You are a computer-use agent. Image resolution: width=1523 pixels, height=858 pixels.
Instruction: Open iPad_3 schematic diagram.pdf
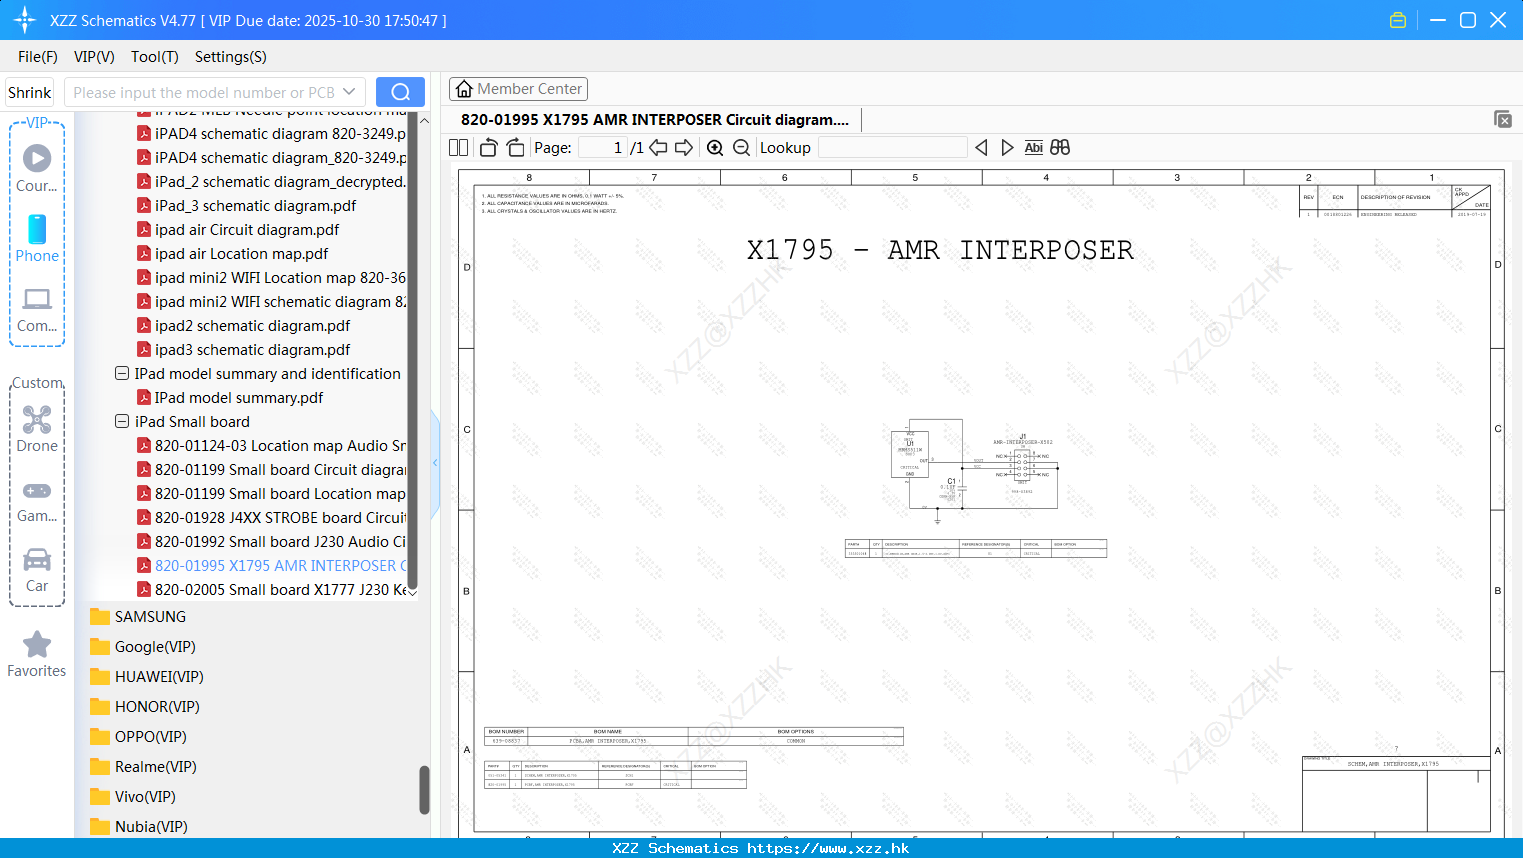point(247,205)
